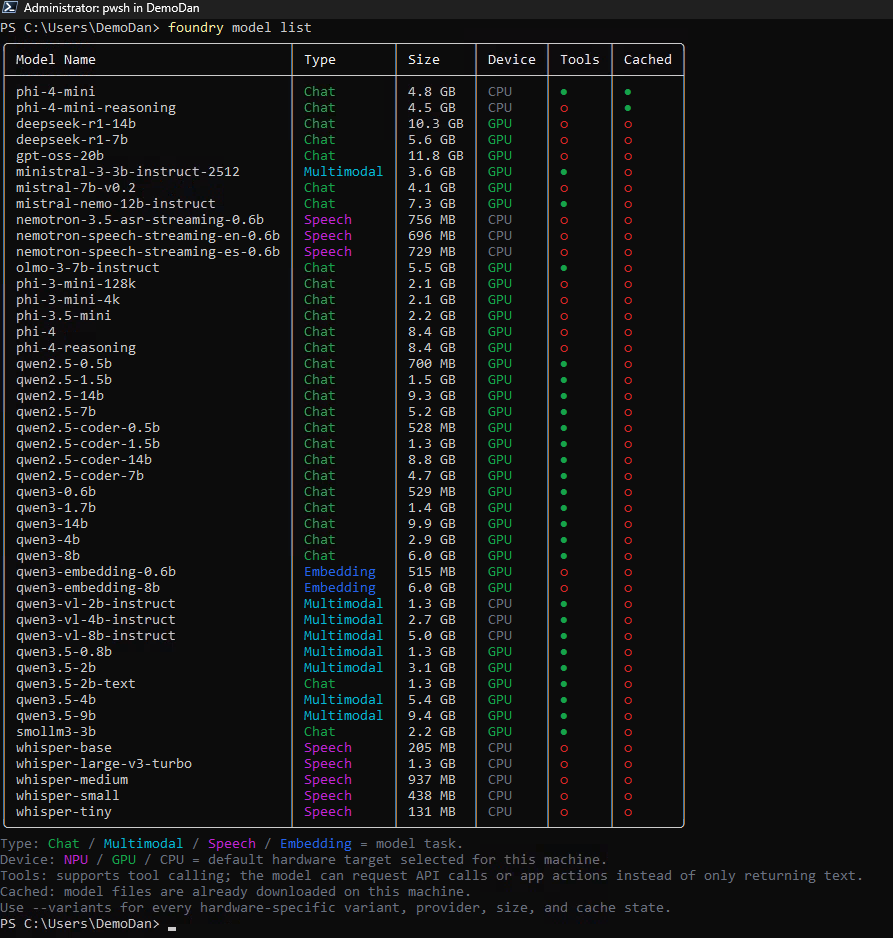Select the qwen3-0.6b model name
Image resolution: width=893 pixels, height=938 pixels.
tap(56, 492)
